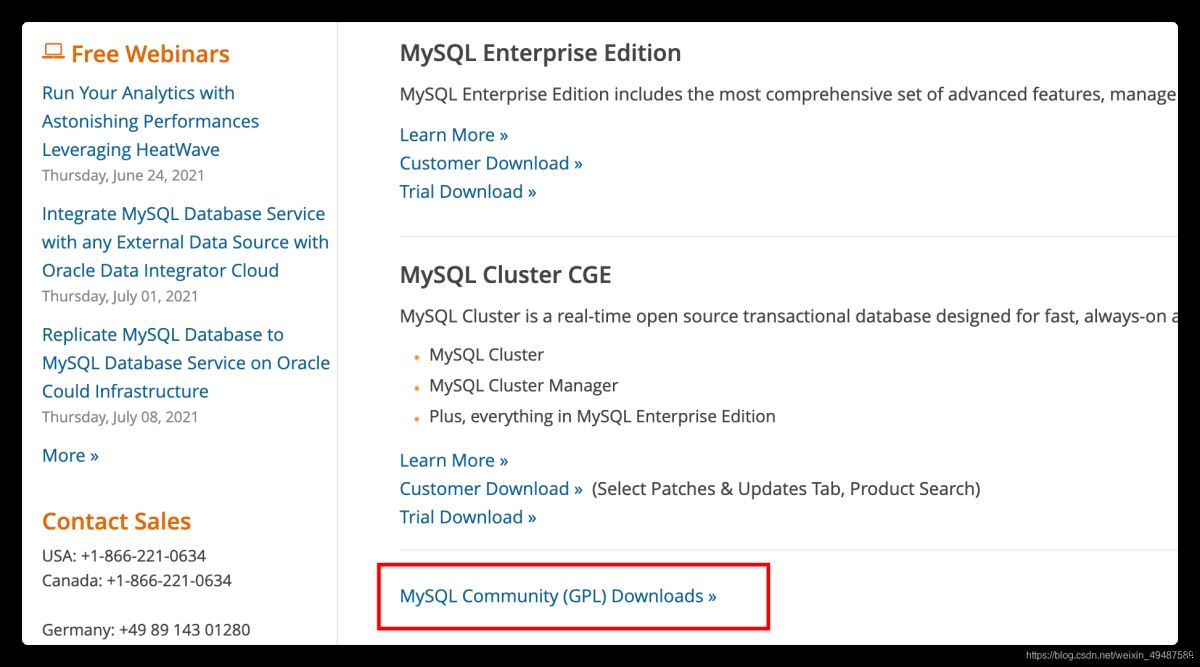1200x667 pixels.
Task: Open Customer Download for MySQL Enterprise Edition
Action: tap(491, 163)
